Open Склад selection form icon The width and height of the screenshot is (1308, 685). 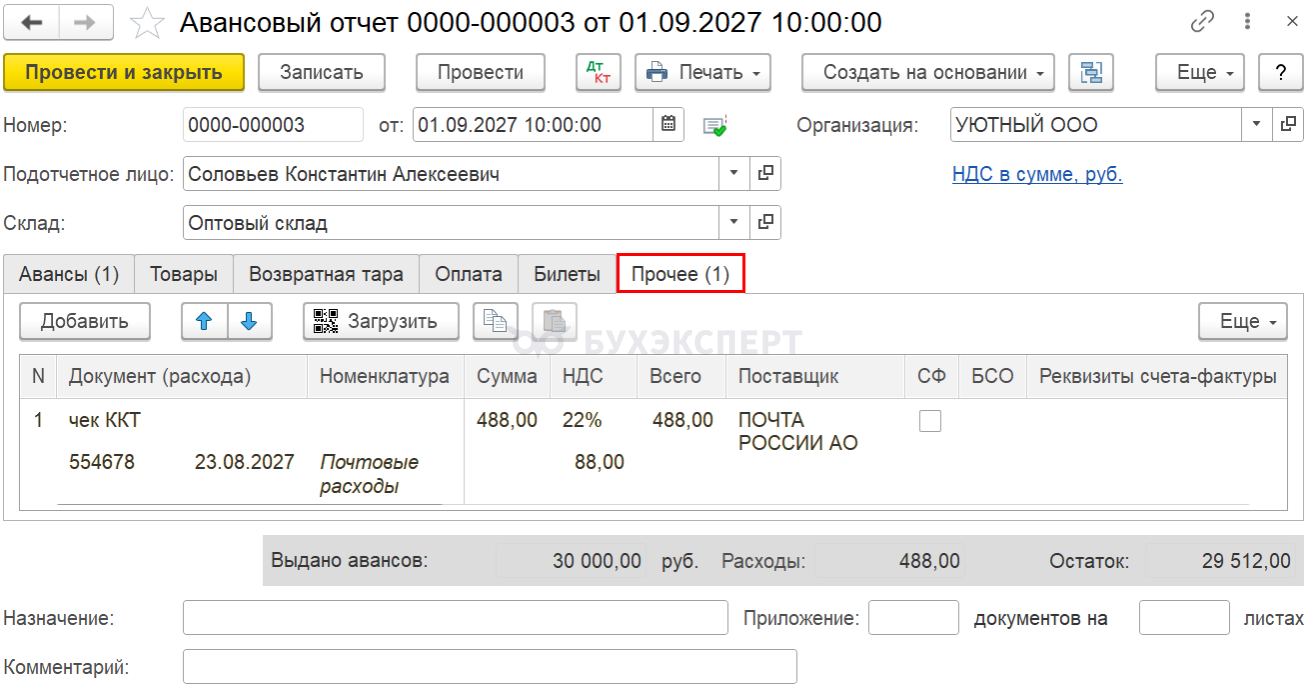coord(766,222)
